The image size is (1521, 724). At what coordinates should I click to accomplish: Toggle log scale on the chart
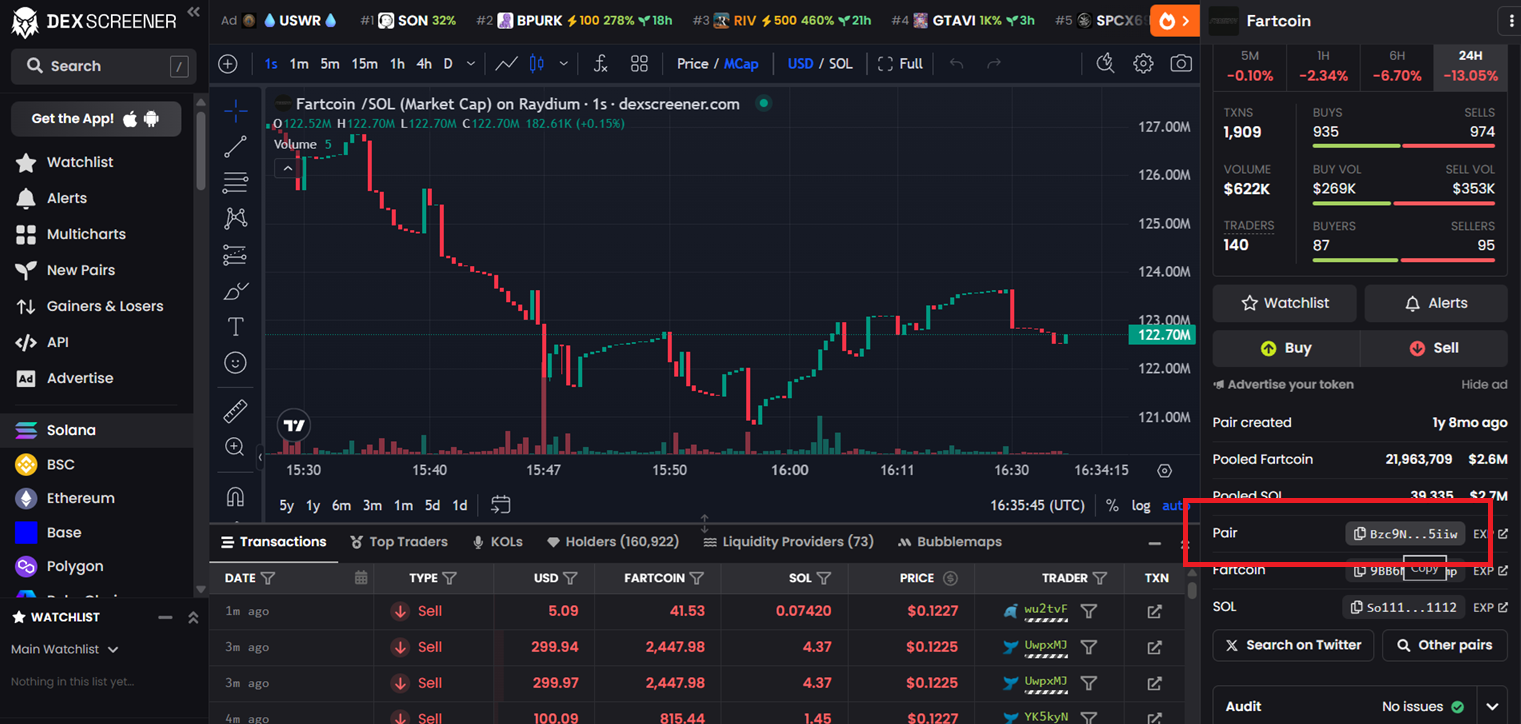pyautogui.click(x=1141, y=505)
